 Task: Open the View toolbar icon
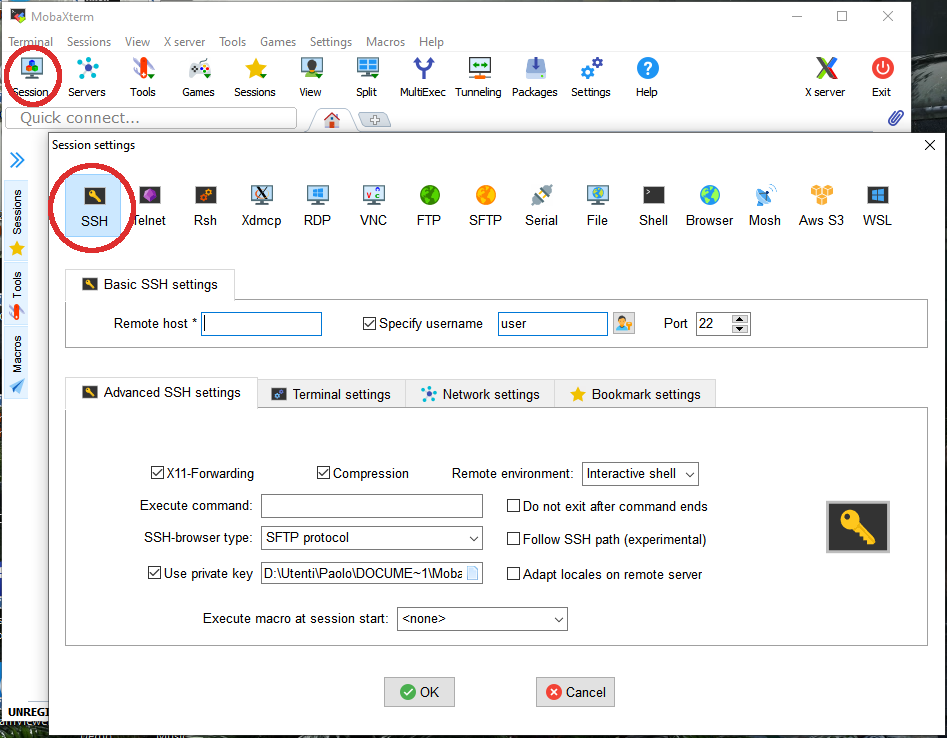(311, 77)
